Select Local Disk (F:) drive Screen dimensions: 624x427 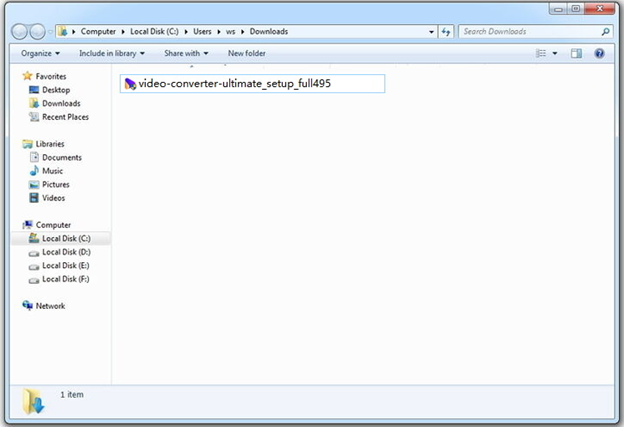pos(66,279)
